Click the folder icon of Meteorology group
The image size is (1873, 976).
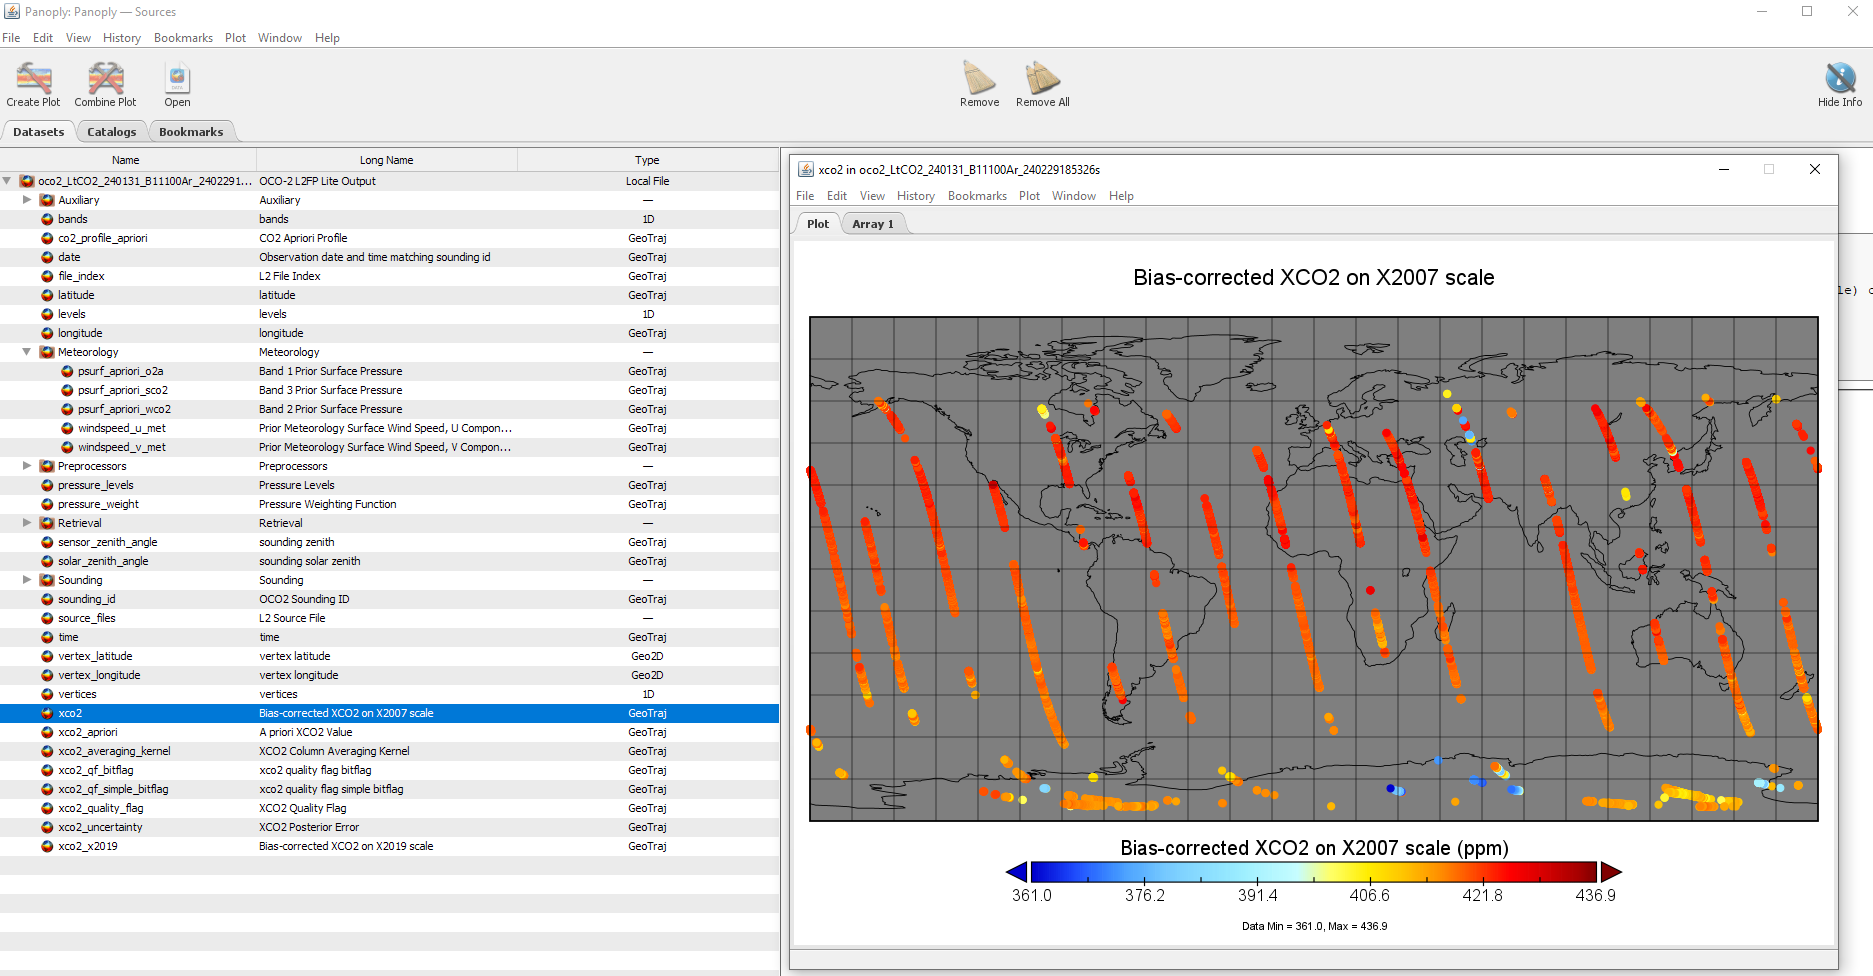[47, 352]
